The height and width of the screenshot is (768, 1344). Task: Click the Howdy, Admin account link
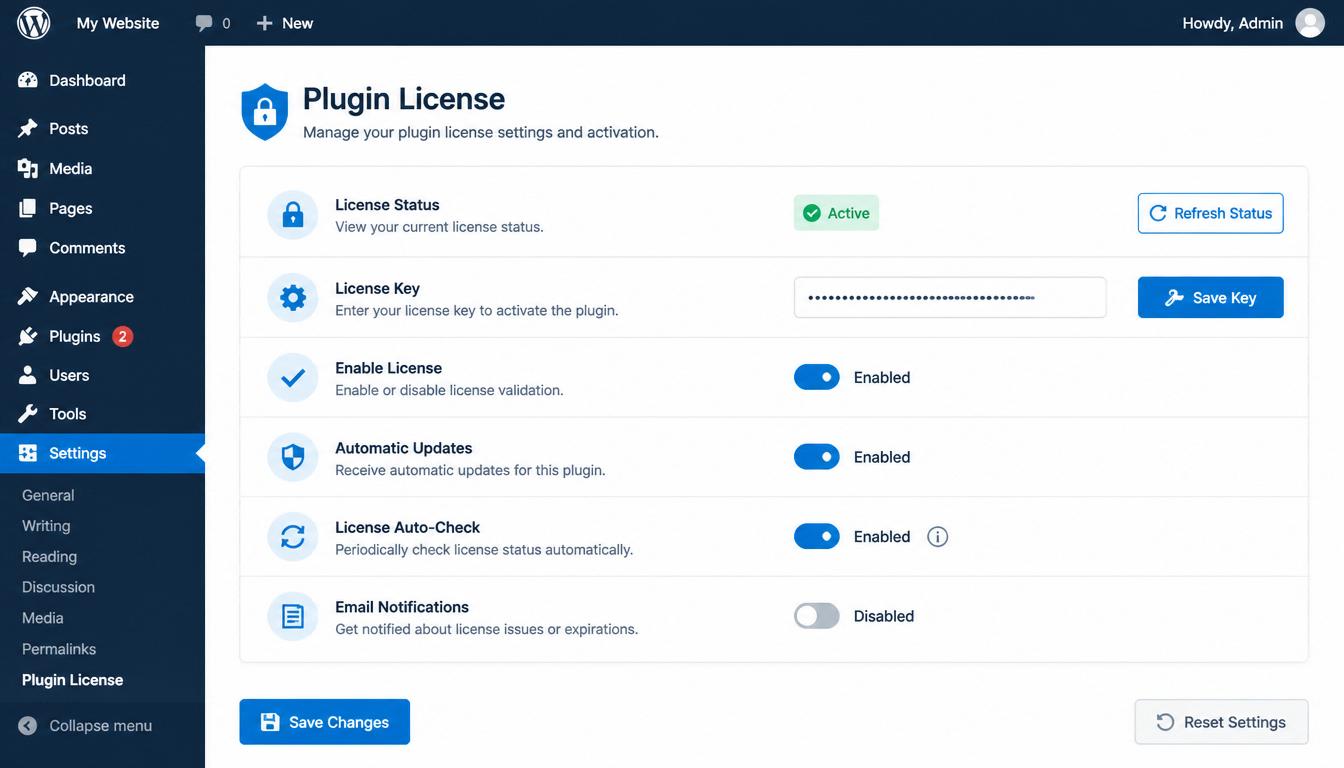tap(1233, 23)
